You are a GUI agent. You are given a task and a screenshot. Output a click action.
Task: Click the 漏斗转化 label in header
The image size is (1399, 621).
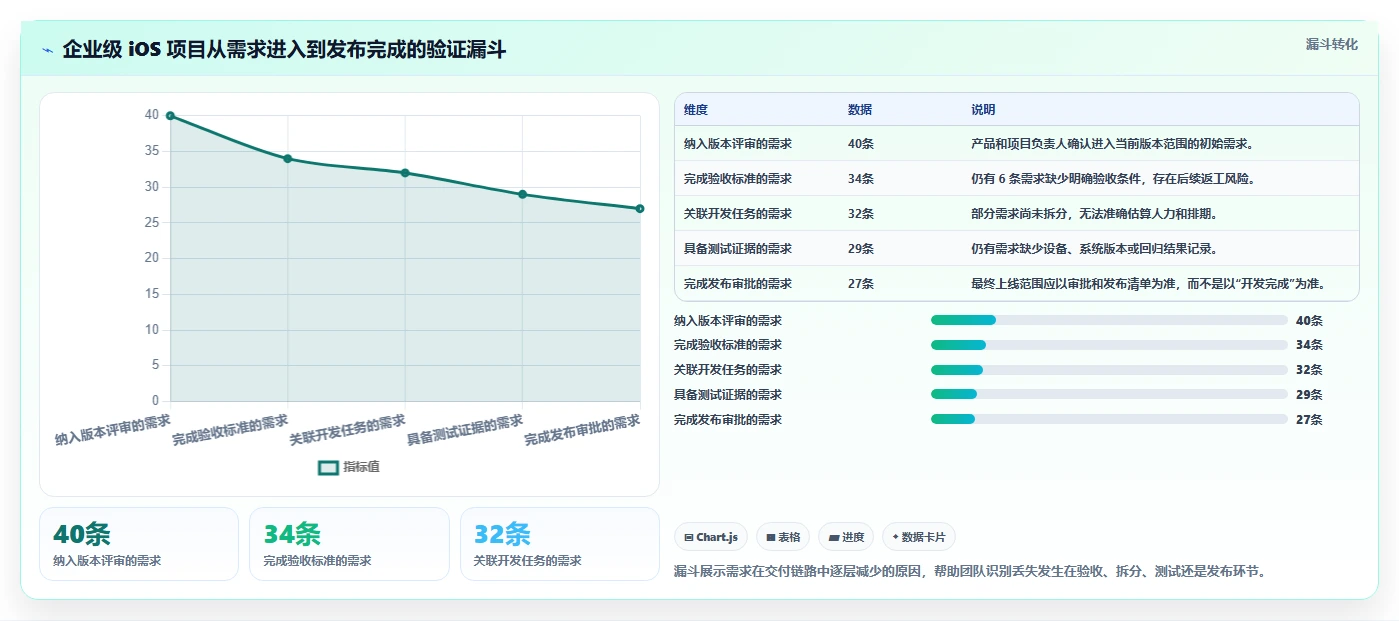(1332, 44)
